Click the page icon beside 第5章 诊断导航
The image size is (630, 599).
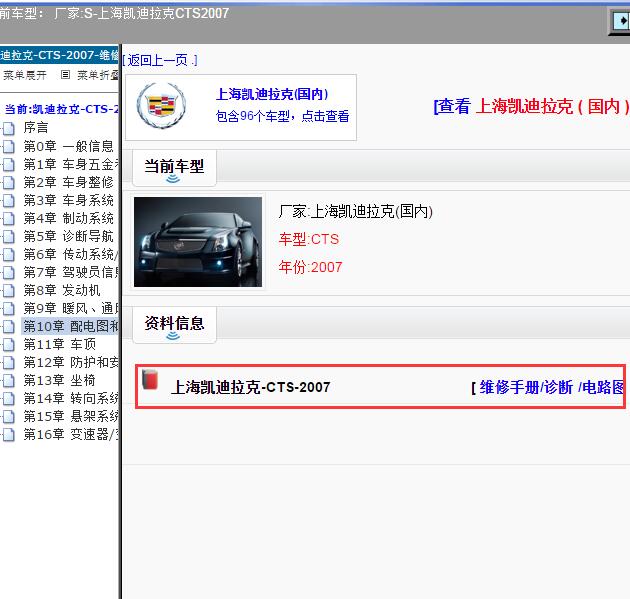(x=9, y=236)
